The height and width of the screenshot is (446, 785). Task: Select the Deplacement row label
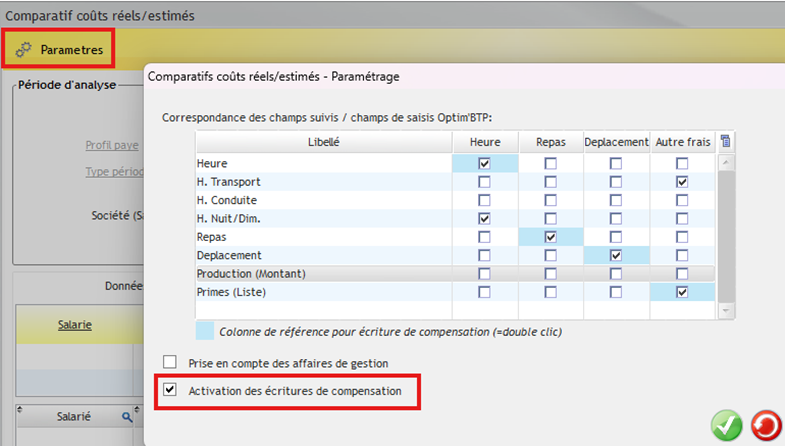229,255
